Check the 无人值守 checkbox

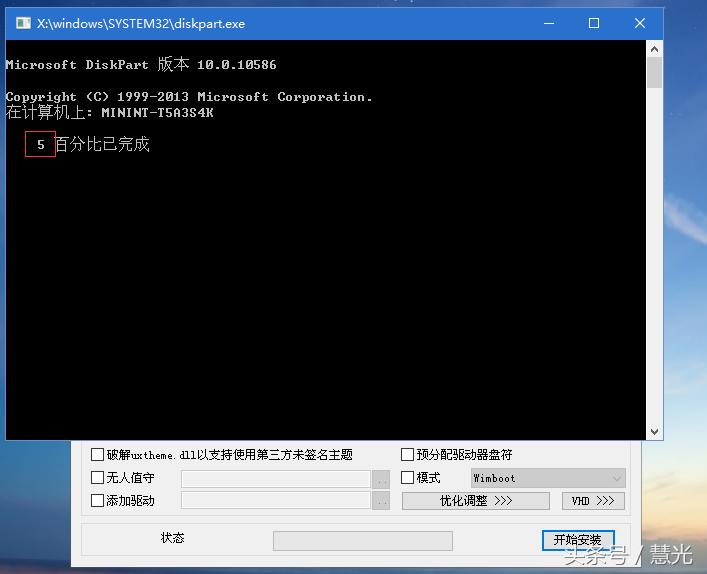[97, 478]
